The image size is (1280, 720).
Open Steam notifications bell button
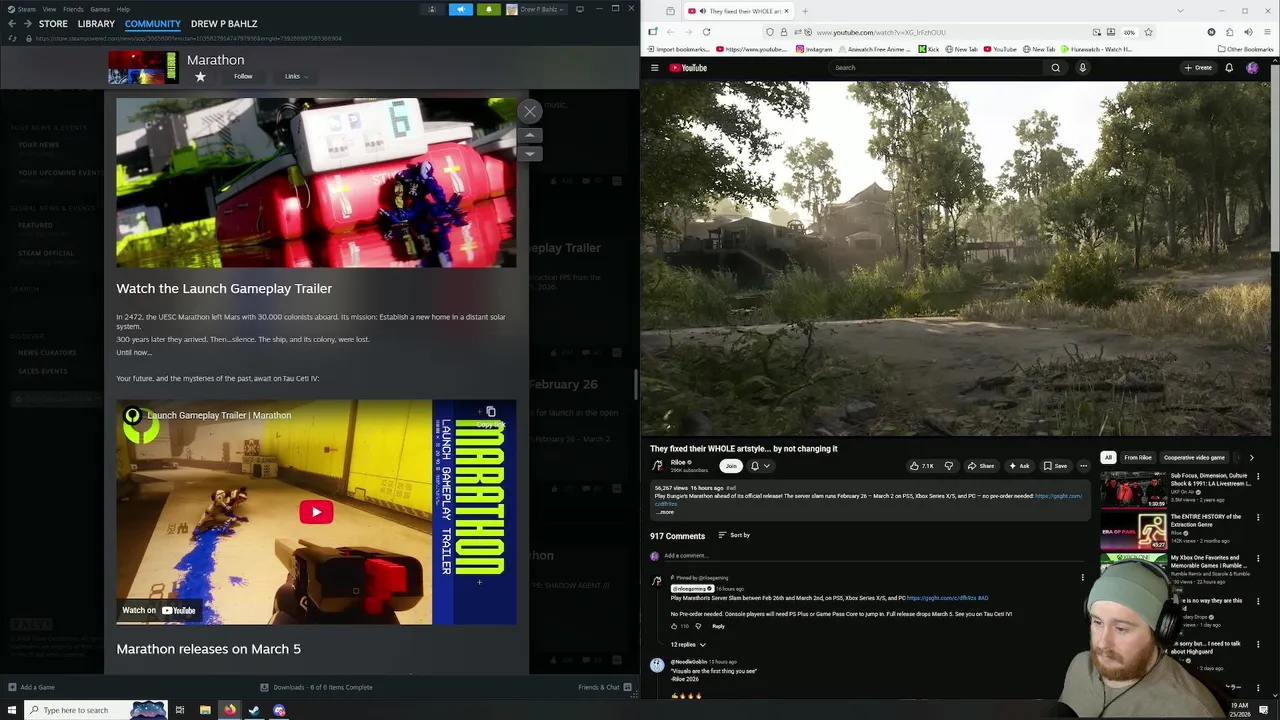click(x=488, y=9)
